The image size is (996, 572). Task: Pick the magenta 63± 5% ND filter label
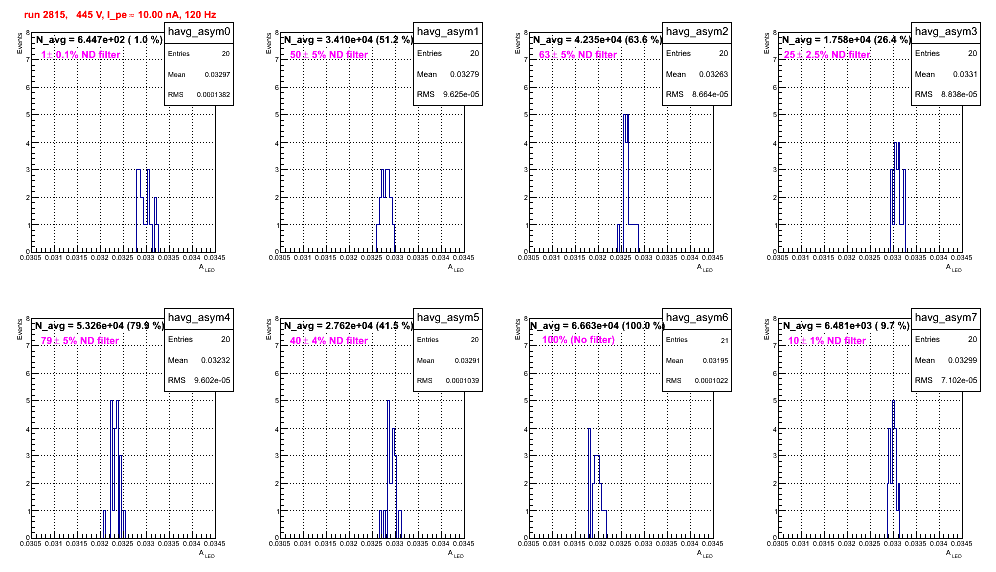click(578, 55)
